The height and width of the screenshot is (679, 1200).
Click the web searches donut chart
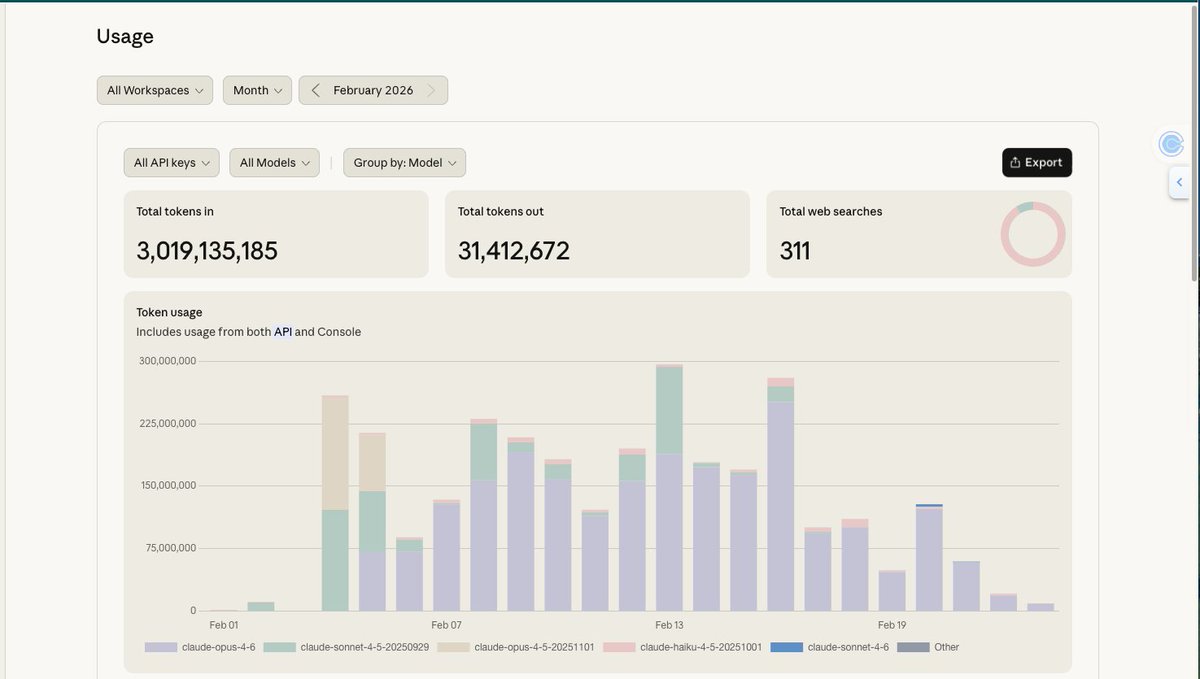coord(1033,234)
